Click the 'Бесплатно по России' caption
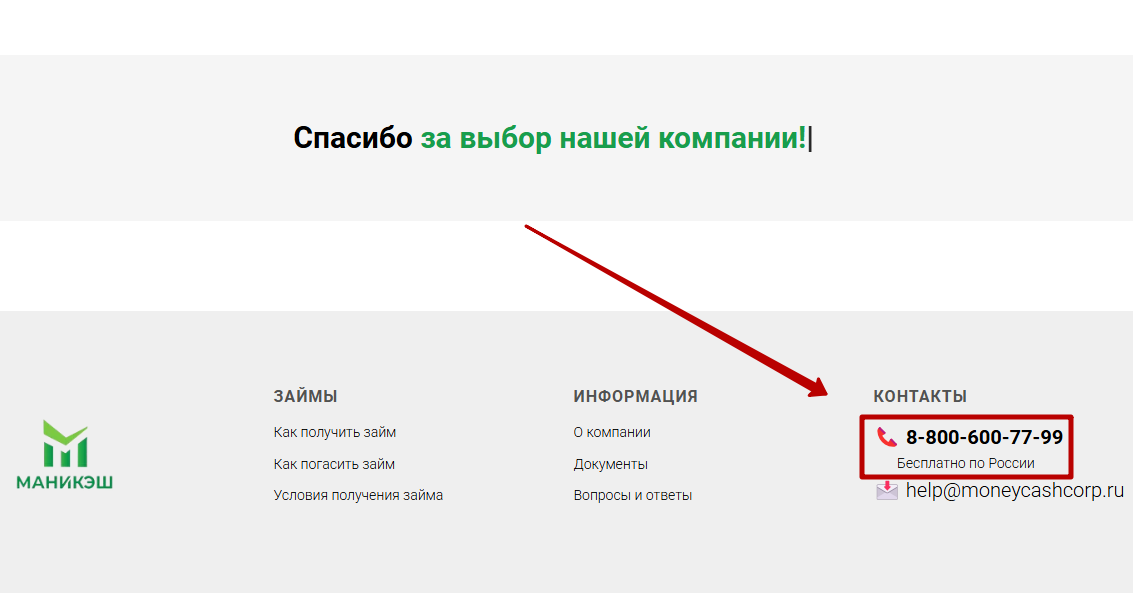1133x593 pixels. tap(965, 464)
